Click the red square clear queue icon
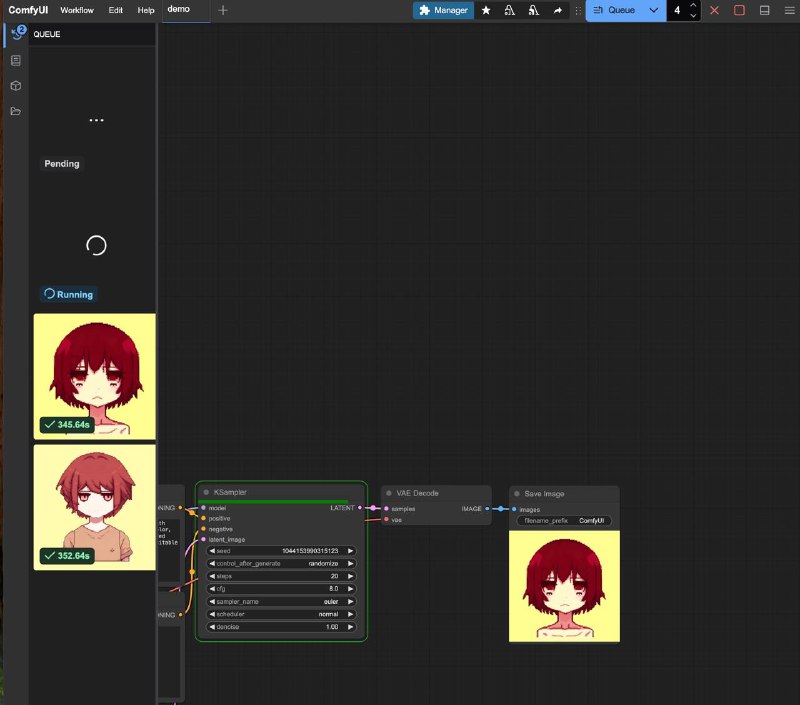The image size is (800, 705). tap(739, 10)
